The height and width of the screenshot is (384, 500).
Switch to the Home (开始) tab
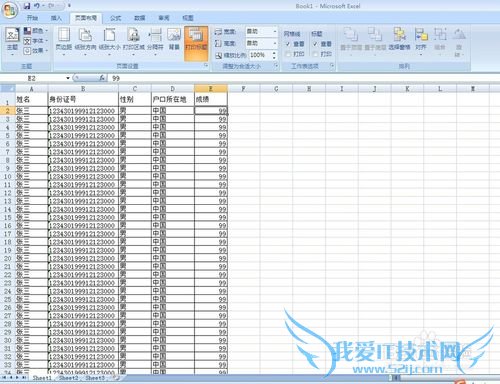(x=32, y=18)
